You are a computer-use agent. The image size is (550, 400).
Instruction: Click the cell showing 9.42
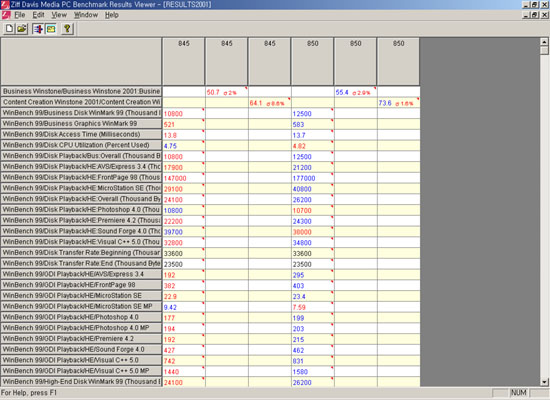click(183, 307)
